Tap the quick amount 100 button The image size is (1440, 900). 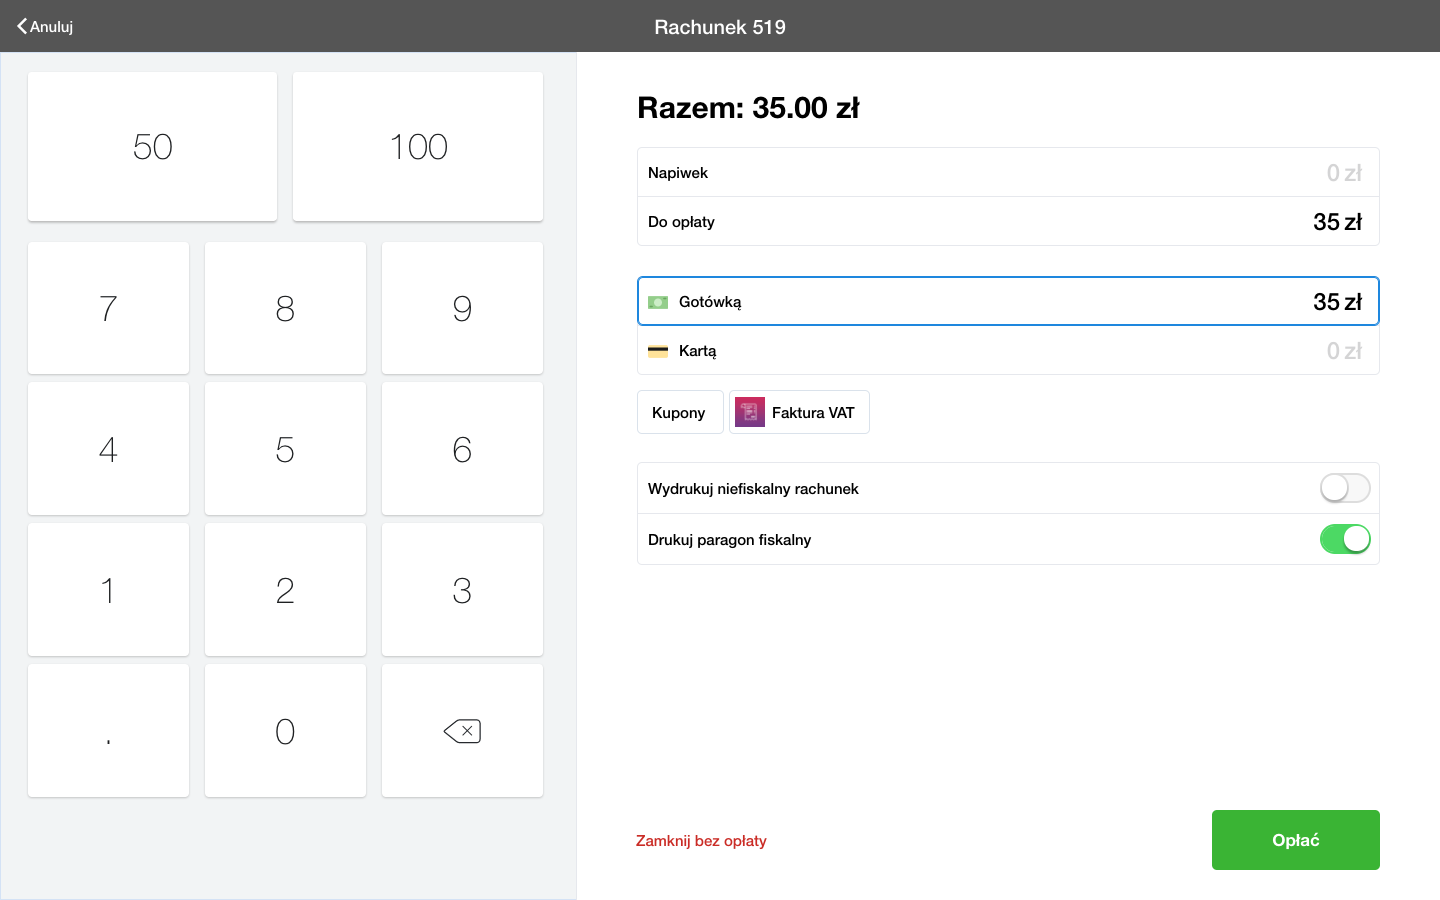click(x=418, y=147)
